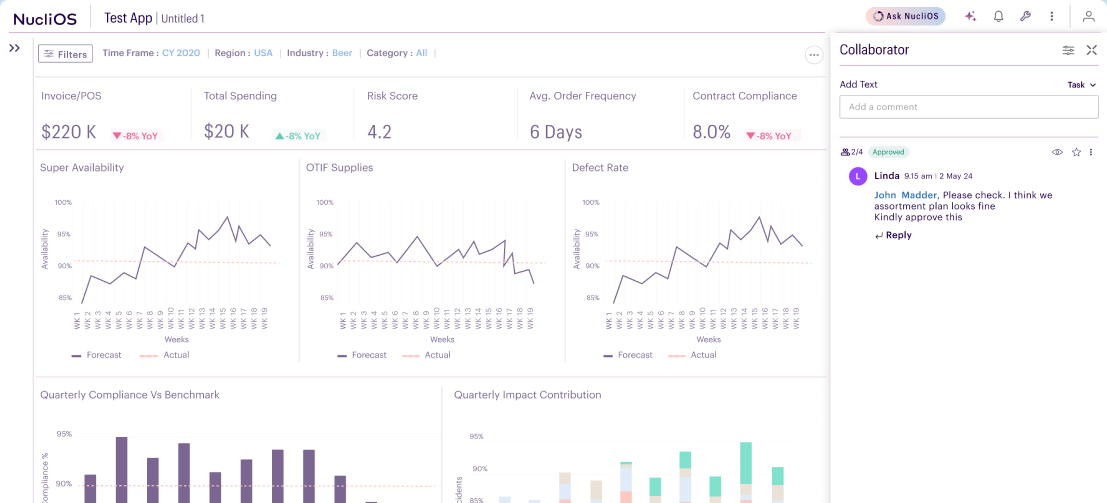Screen dimensions: 1107x503
Task: Select the $220 K Invoice/POS value
Action: [x=68, y=132]
